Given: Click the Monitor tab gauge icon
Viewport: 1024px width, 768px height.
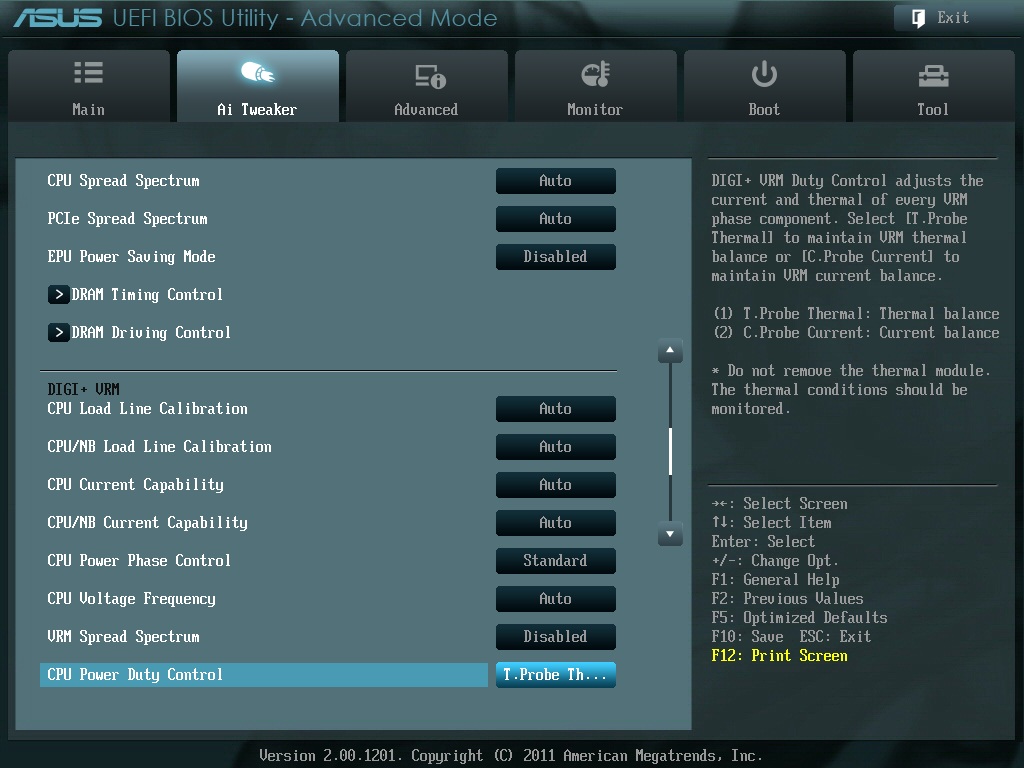Looking at the screenshot, I should (x=596, y=74).
